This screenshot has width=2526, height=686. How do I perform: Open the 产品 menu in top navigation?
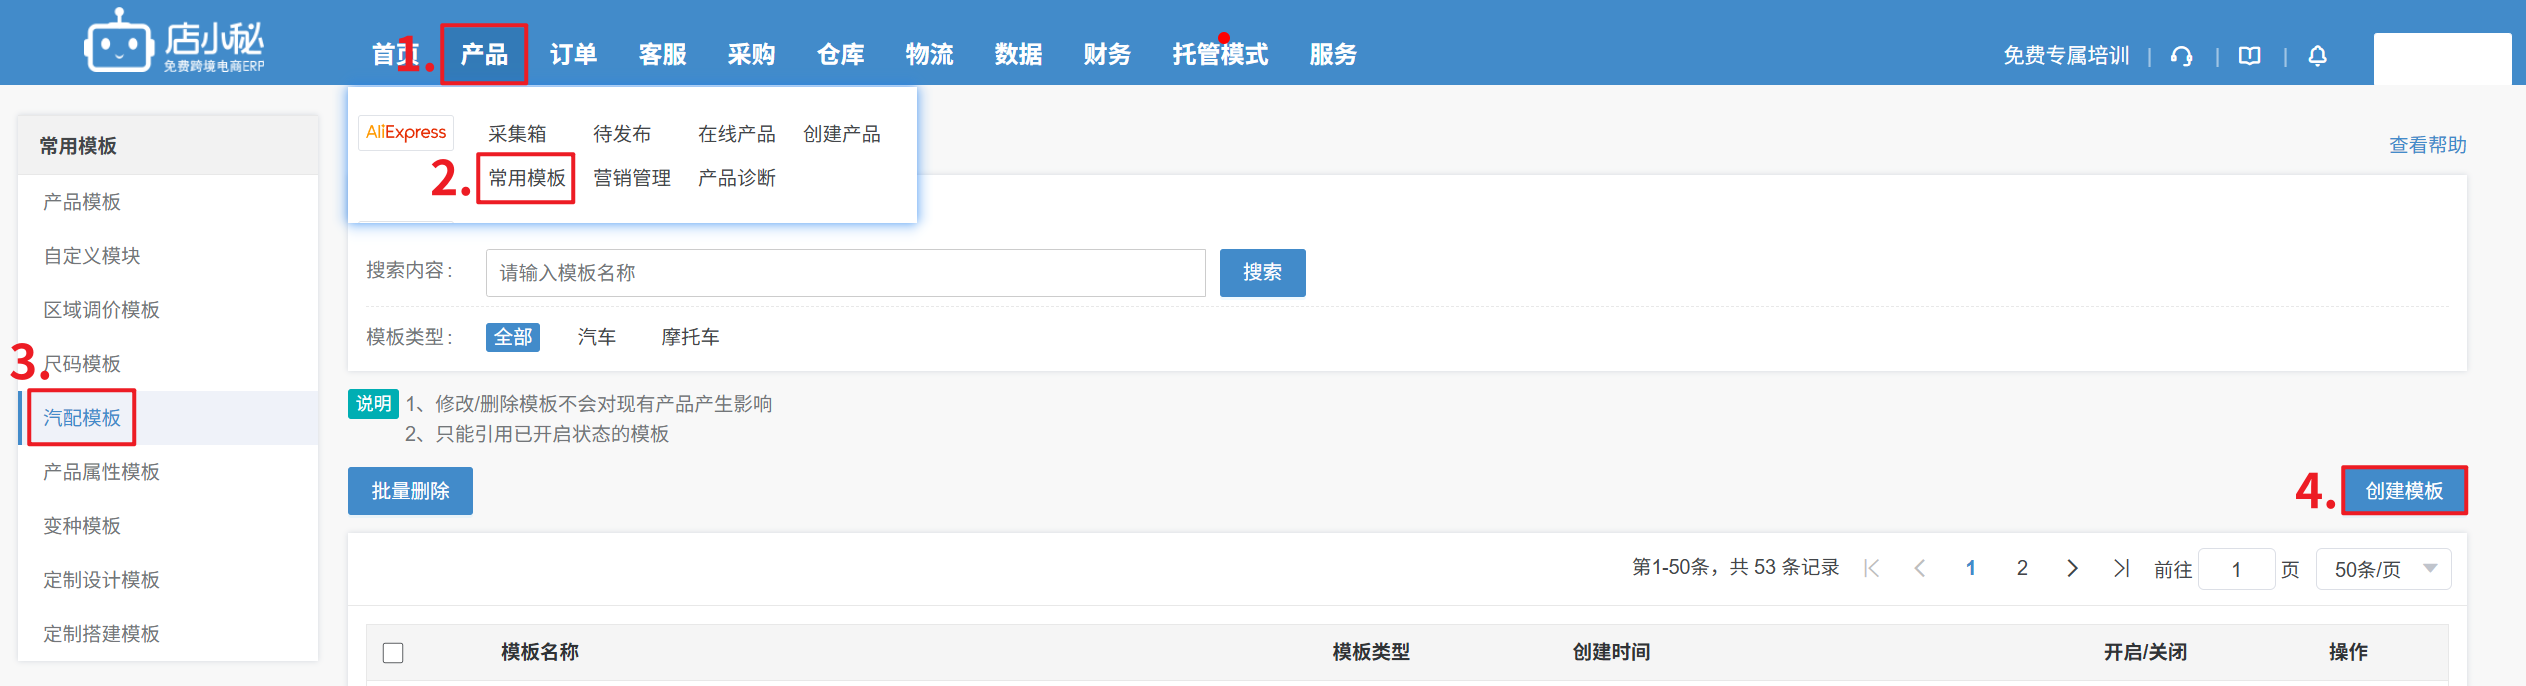pos(484,55)
